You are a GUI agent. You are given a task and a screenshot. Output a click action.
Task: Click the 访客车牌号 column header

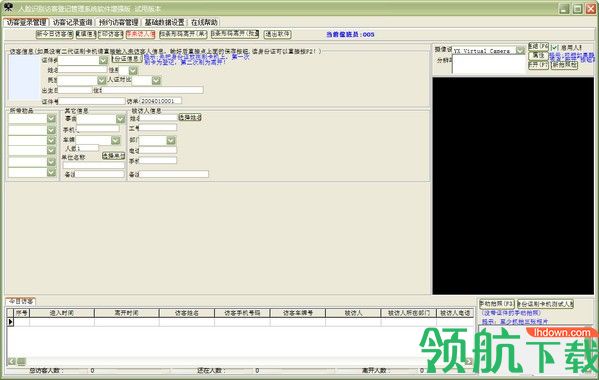click(x=298, y=313)
